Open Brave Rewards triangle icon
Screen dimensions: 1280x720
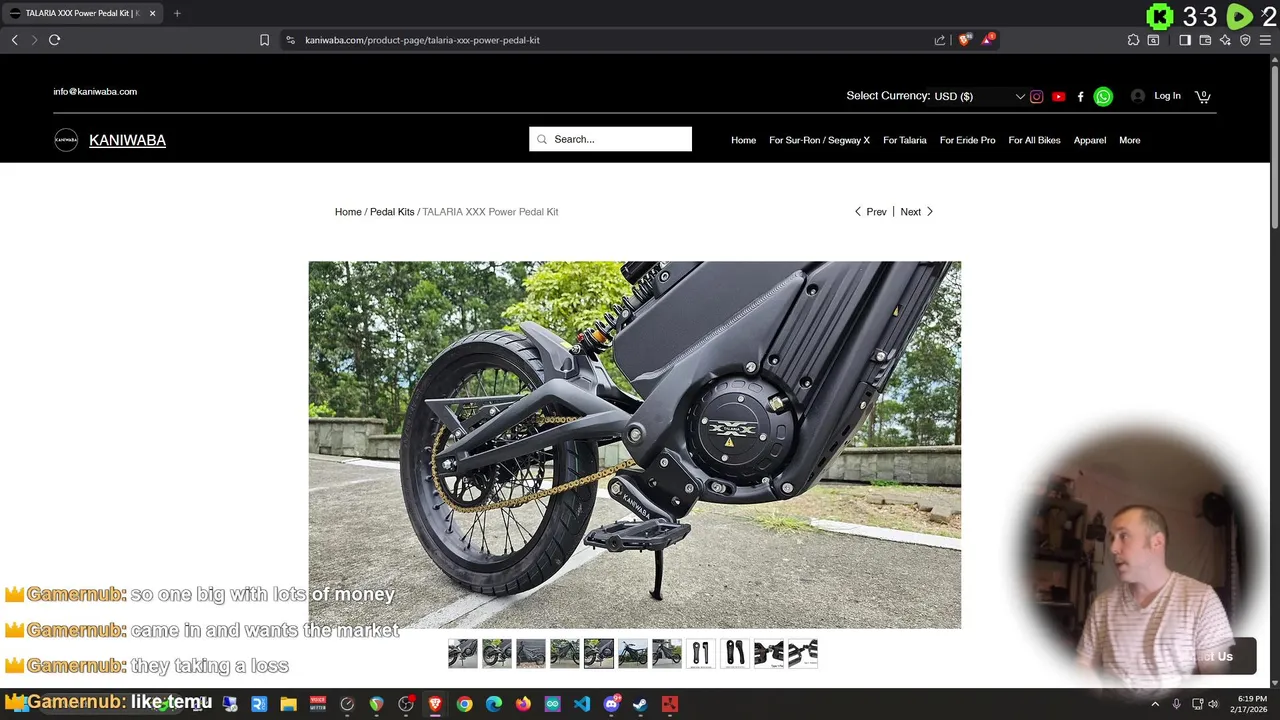pyautogui.click(x=988, y=40)
